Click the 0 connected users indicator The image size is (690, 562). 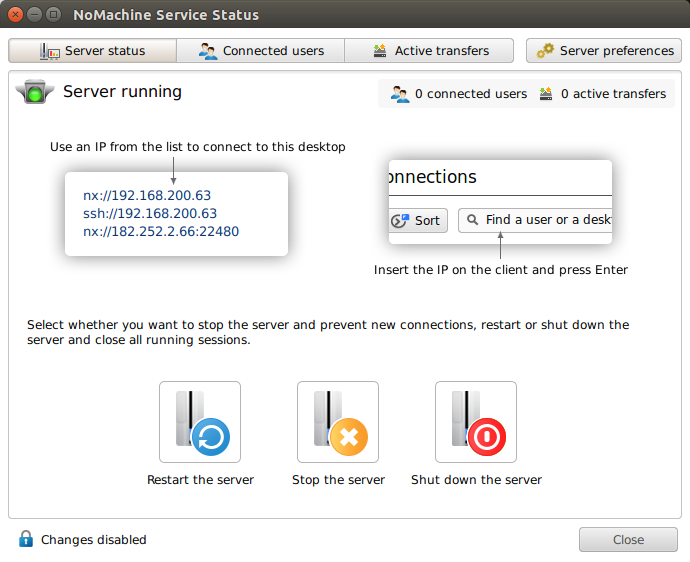[x=459, y=94]
